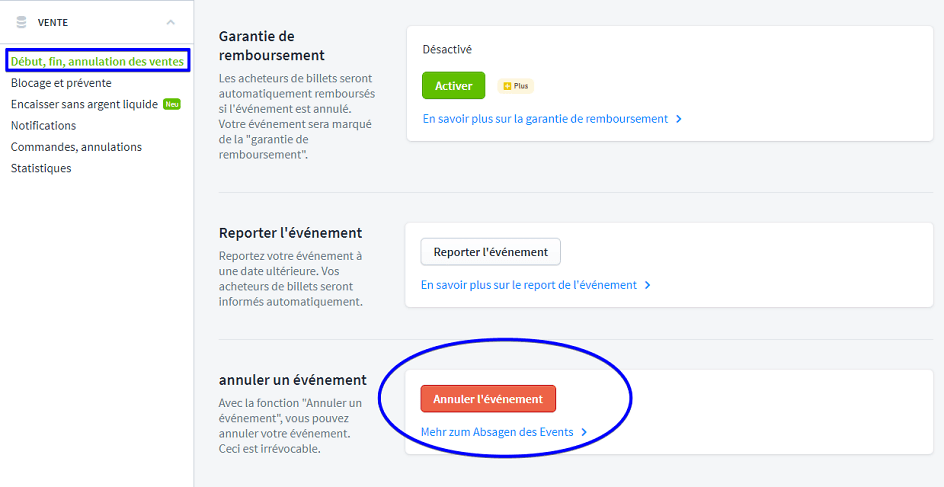The height and width of the screenshot is (487, 944).
Task: Open Commandes, annulations page
Action: click(76, 147)
